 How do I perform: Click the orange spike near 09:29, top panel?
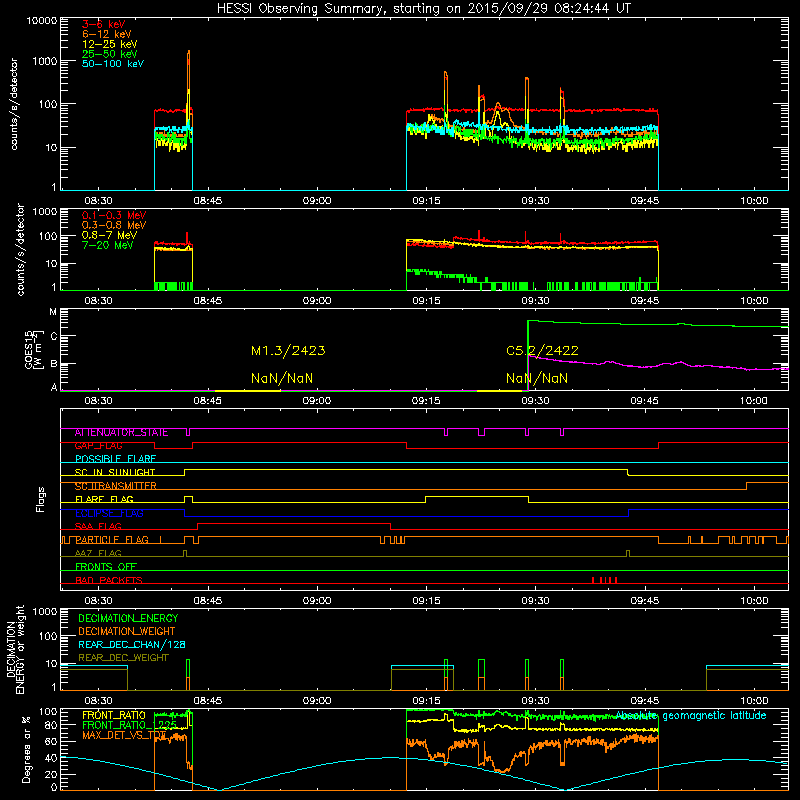coord(527,99)
